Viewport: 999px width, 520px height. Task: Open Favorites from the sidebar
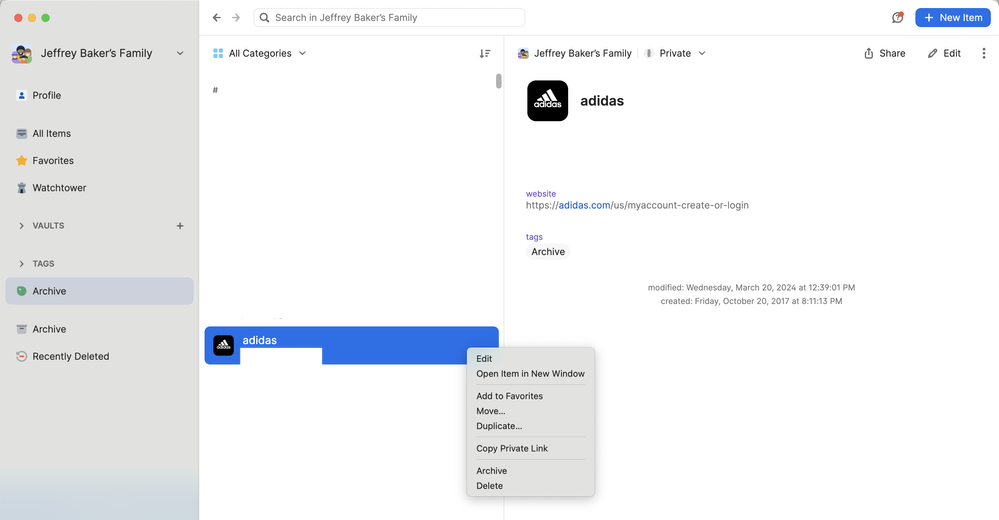52,161
